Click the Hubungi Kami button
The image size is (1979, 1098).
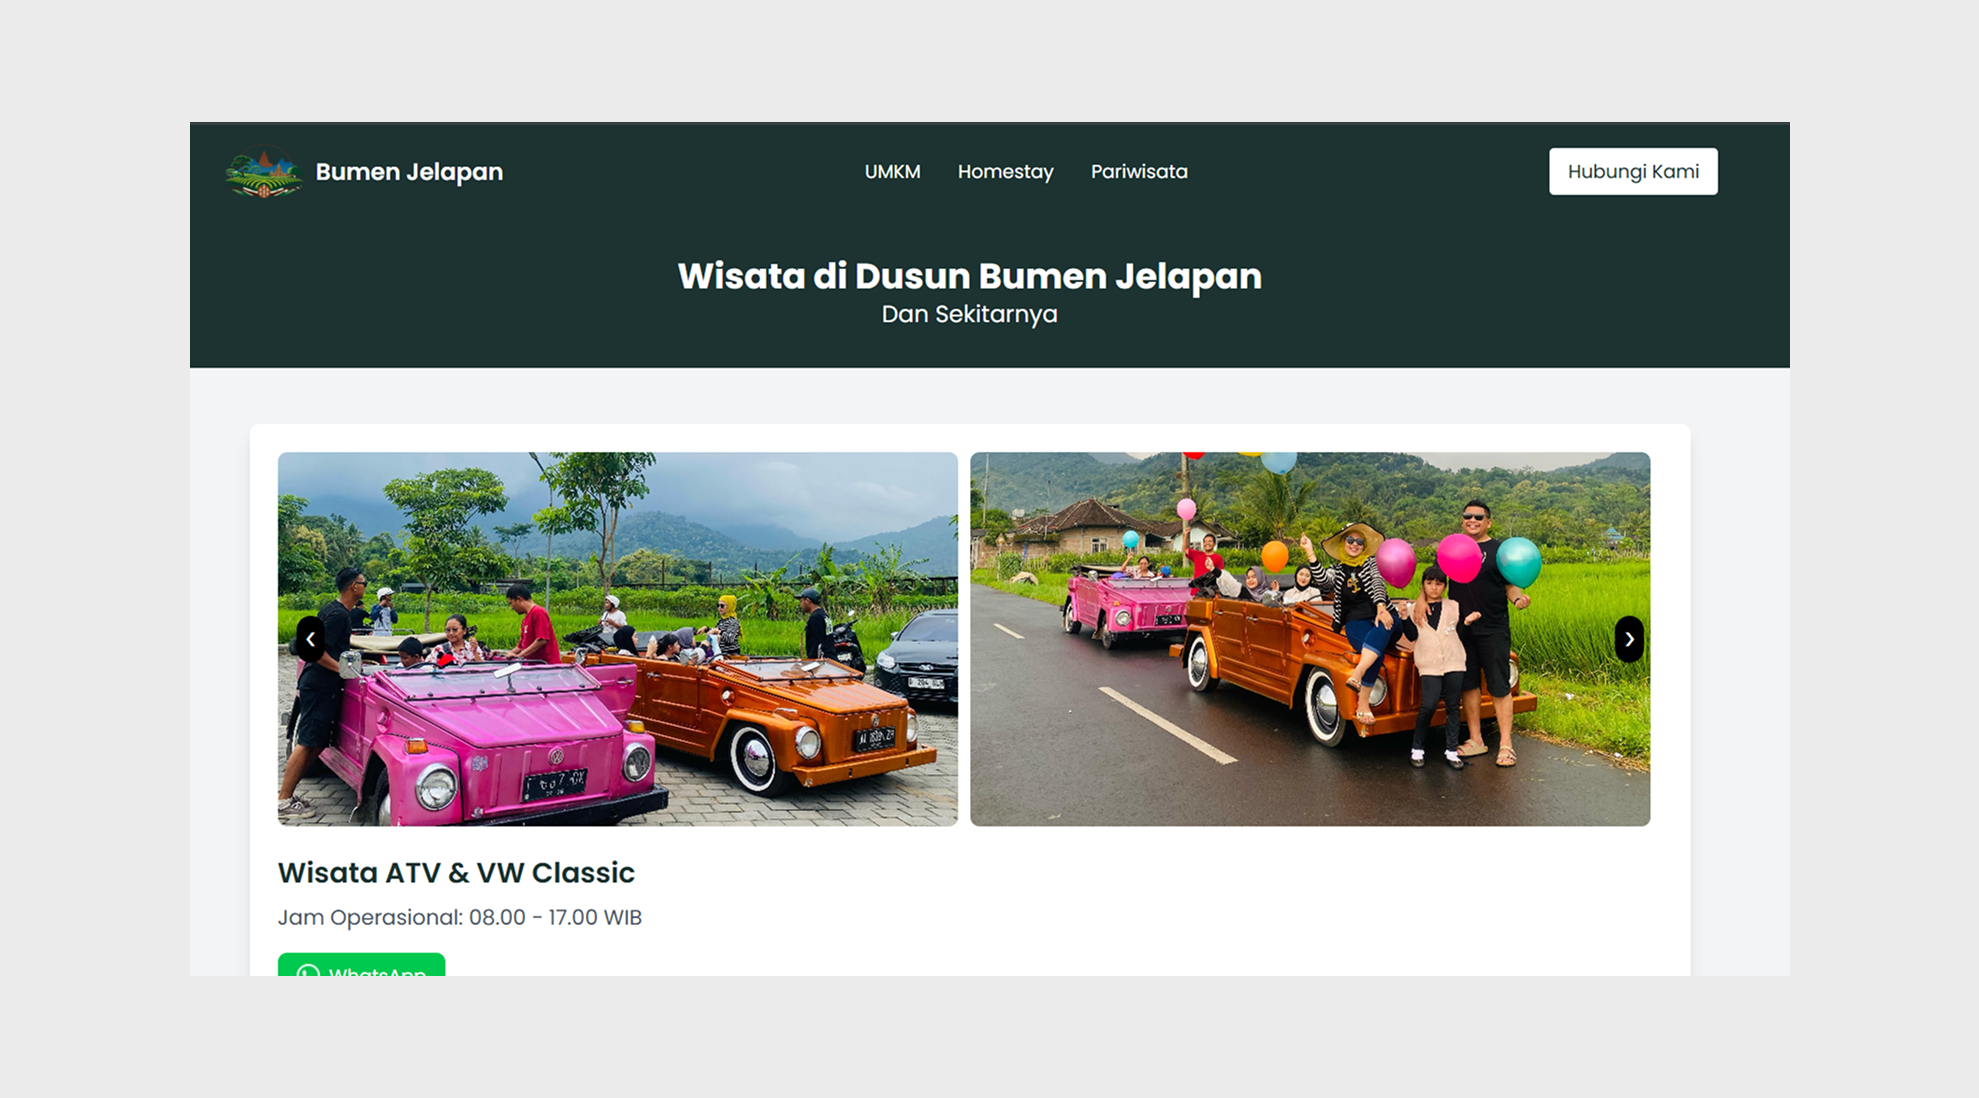click(1632, 170)
